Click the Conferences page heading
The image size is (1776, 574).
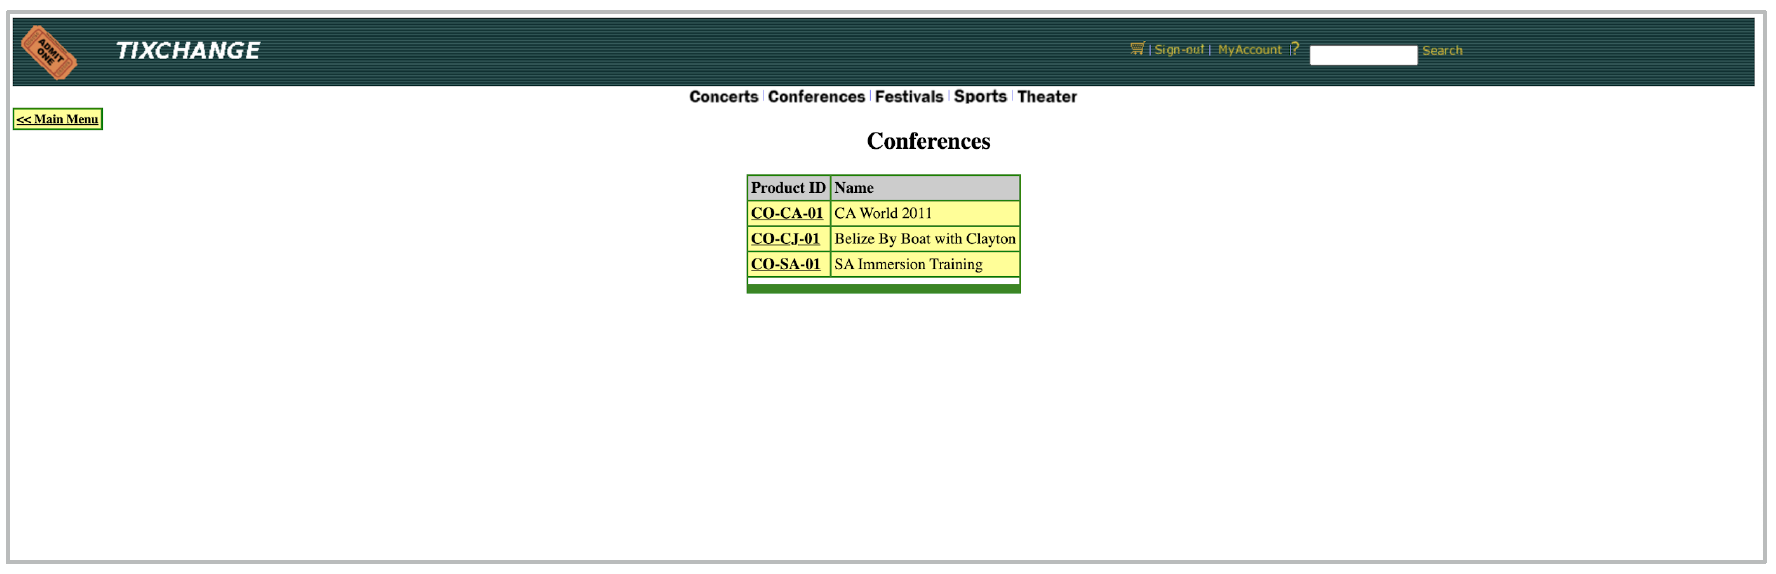(x=928, y=141)
